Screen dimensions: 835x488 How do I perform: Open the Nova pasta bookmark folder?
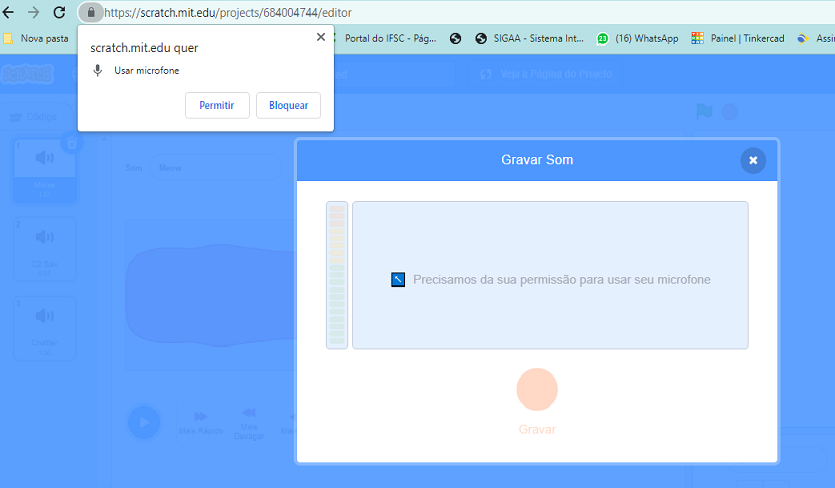pyautogui.click(x=36, y=38)
